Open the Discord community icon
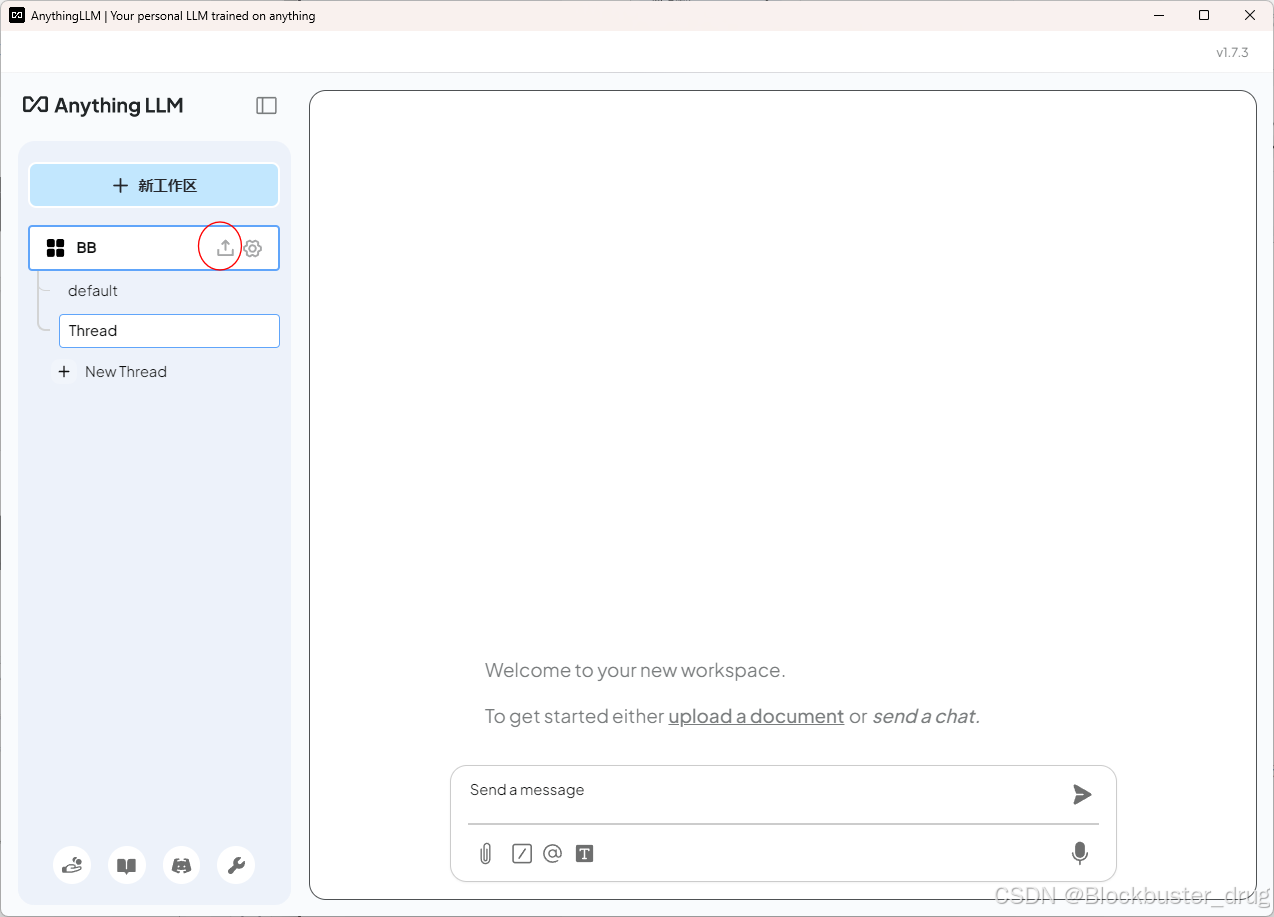Screen dimensions: 1274x917 click(x=181, y=866)
